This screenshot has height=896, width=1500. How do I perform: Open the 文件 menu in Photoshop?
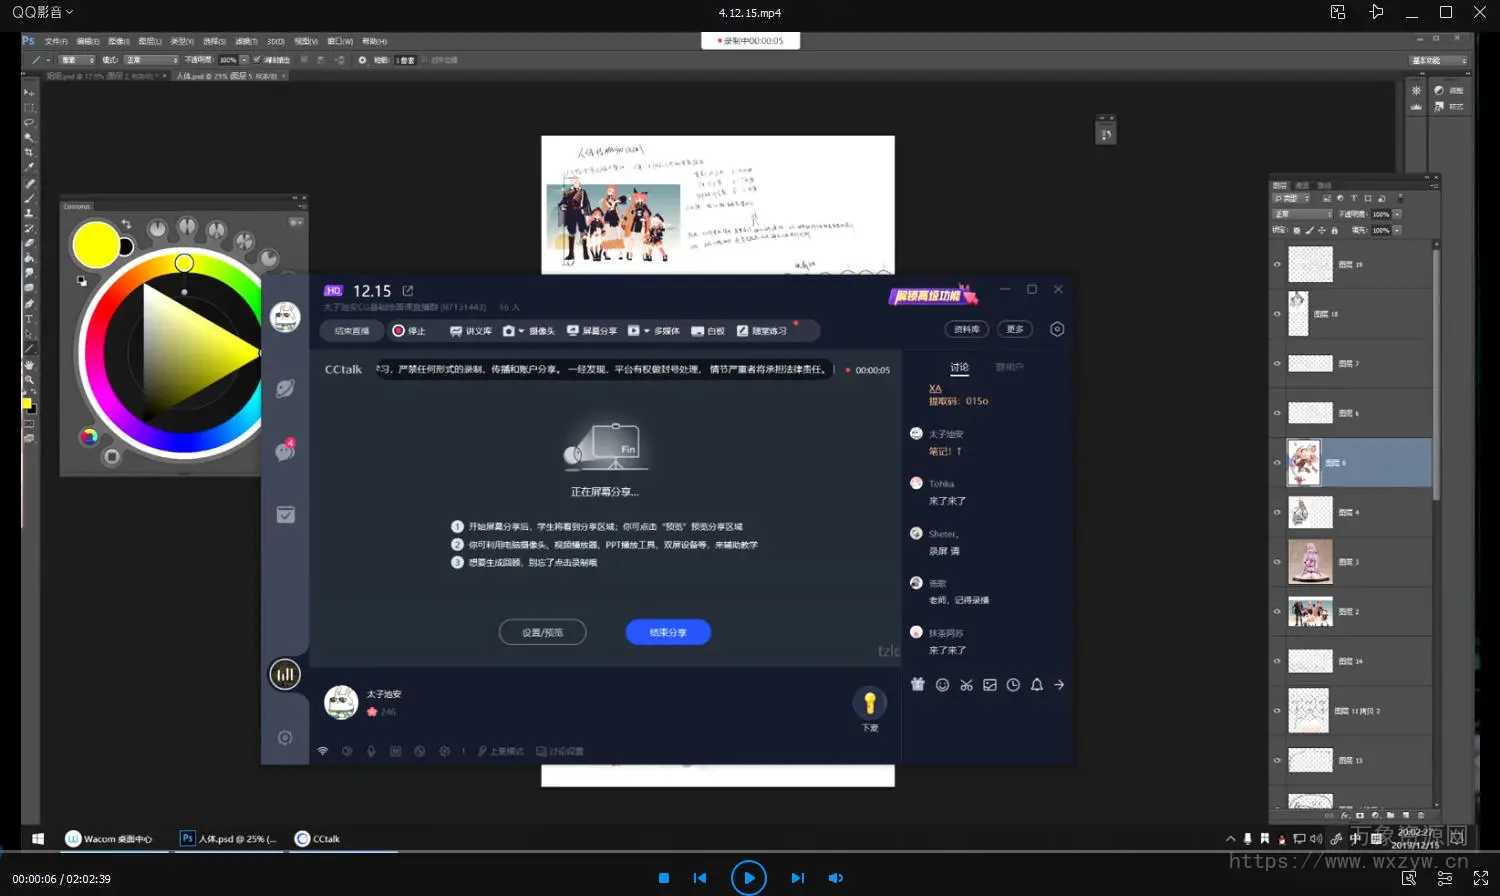[56, 41]
